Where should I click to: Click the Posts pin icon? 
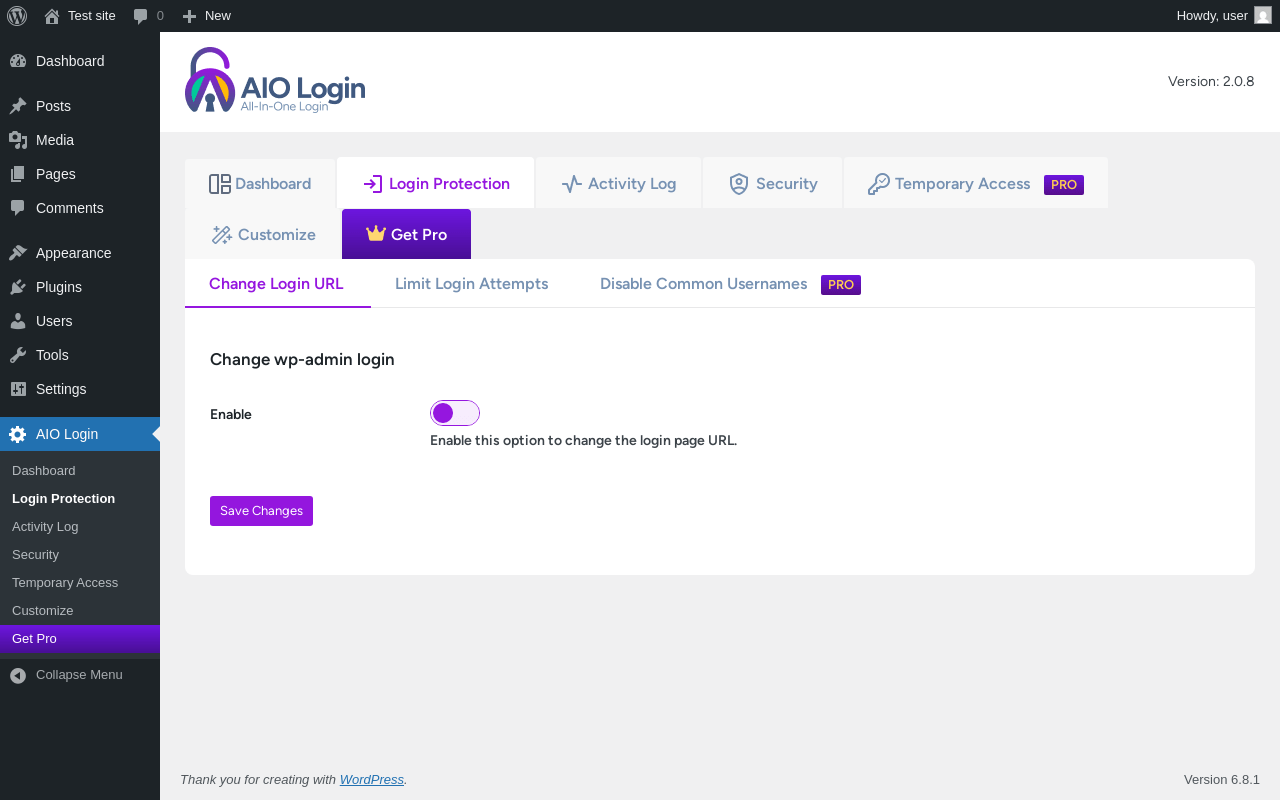(x=18, y=106)
